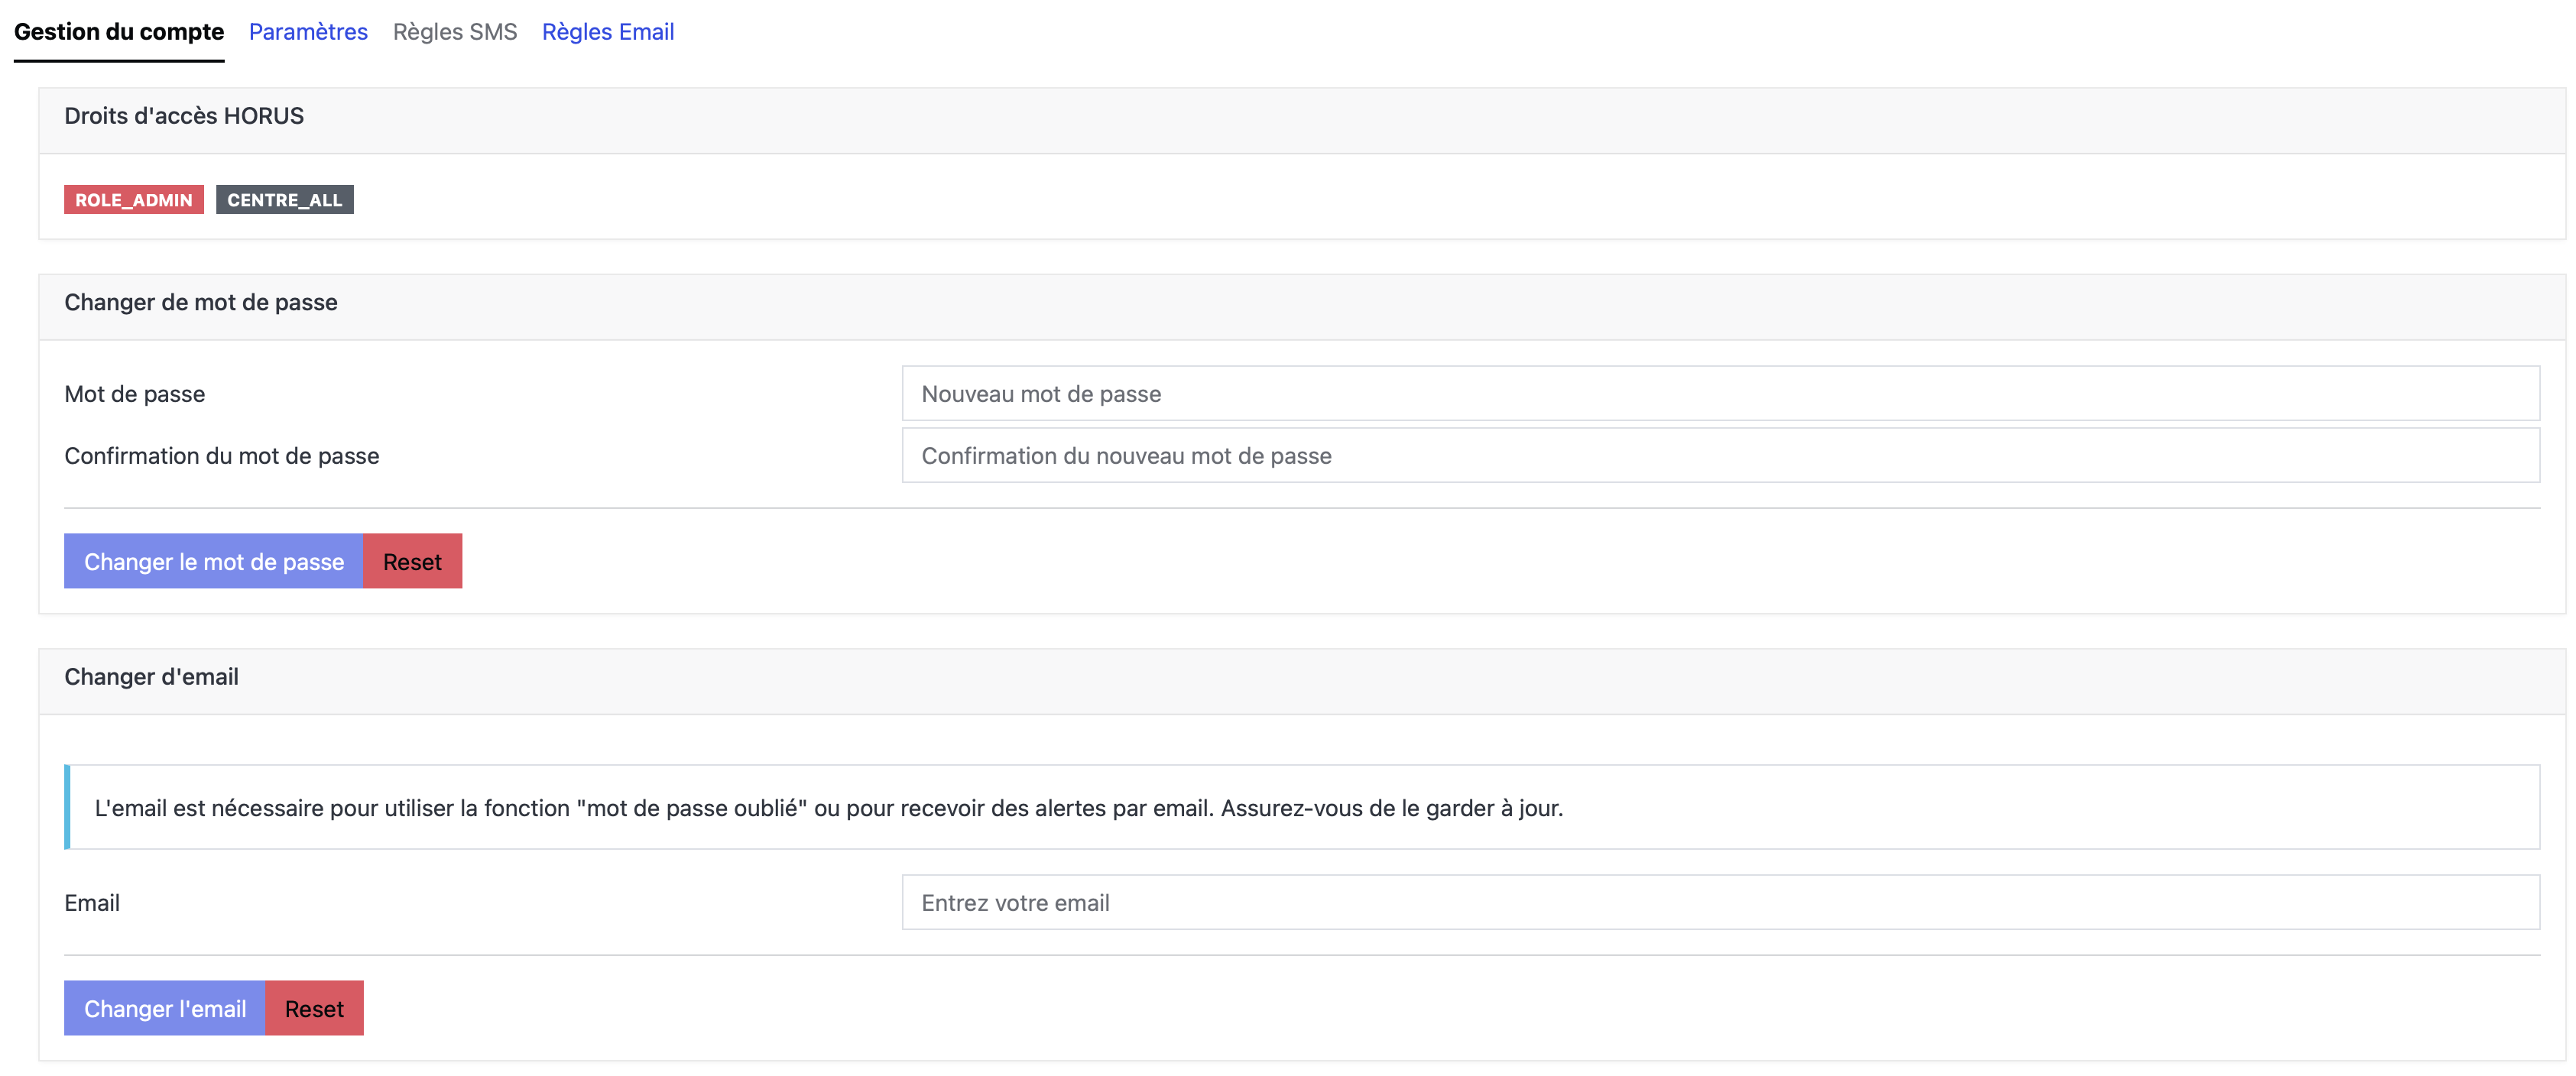Screen dimensions: 2576x1076
Task: Click the Changer de mot de passe header
Action: pyautogui.click(x=201, y=302)
